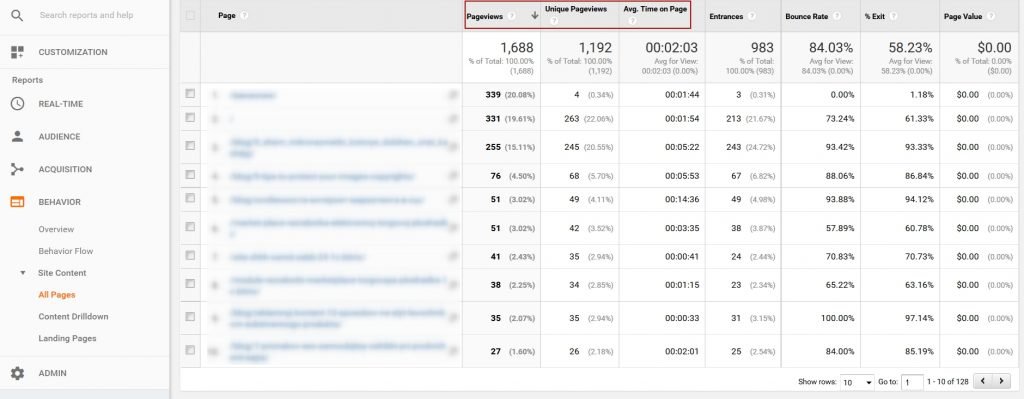Click the Acquisition branching arrows icon
This screenshot has height=399, width=1024.
click(18, 169)
